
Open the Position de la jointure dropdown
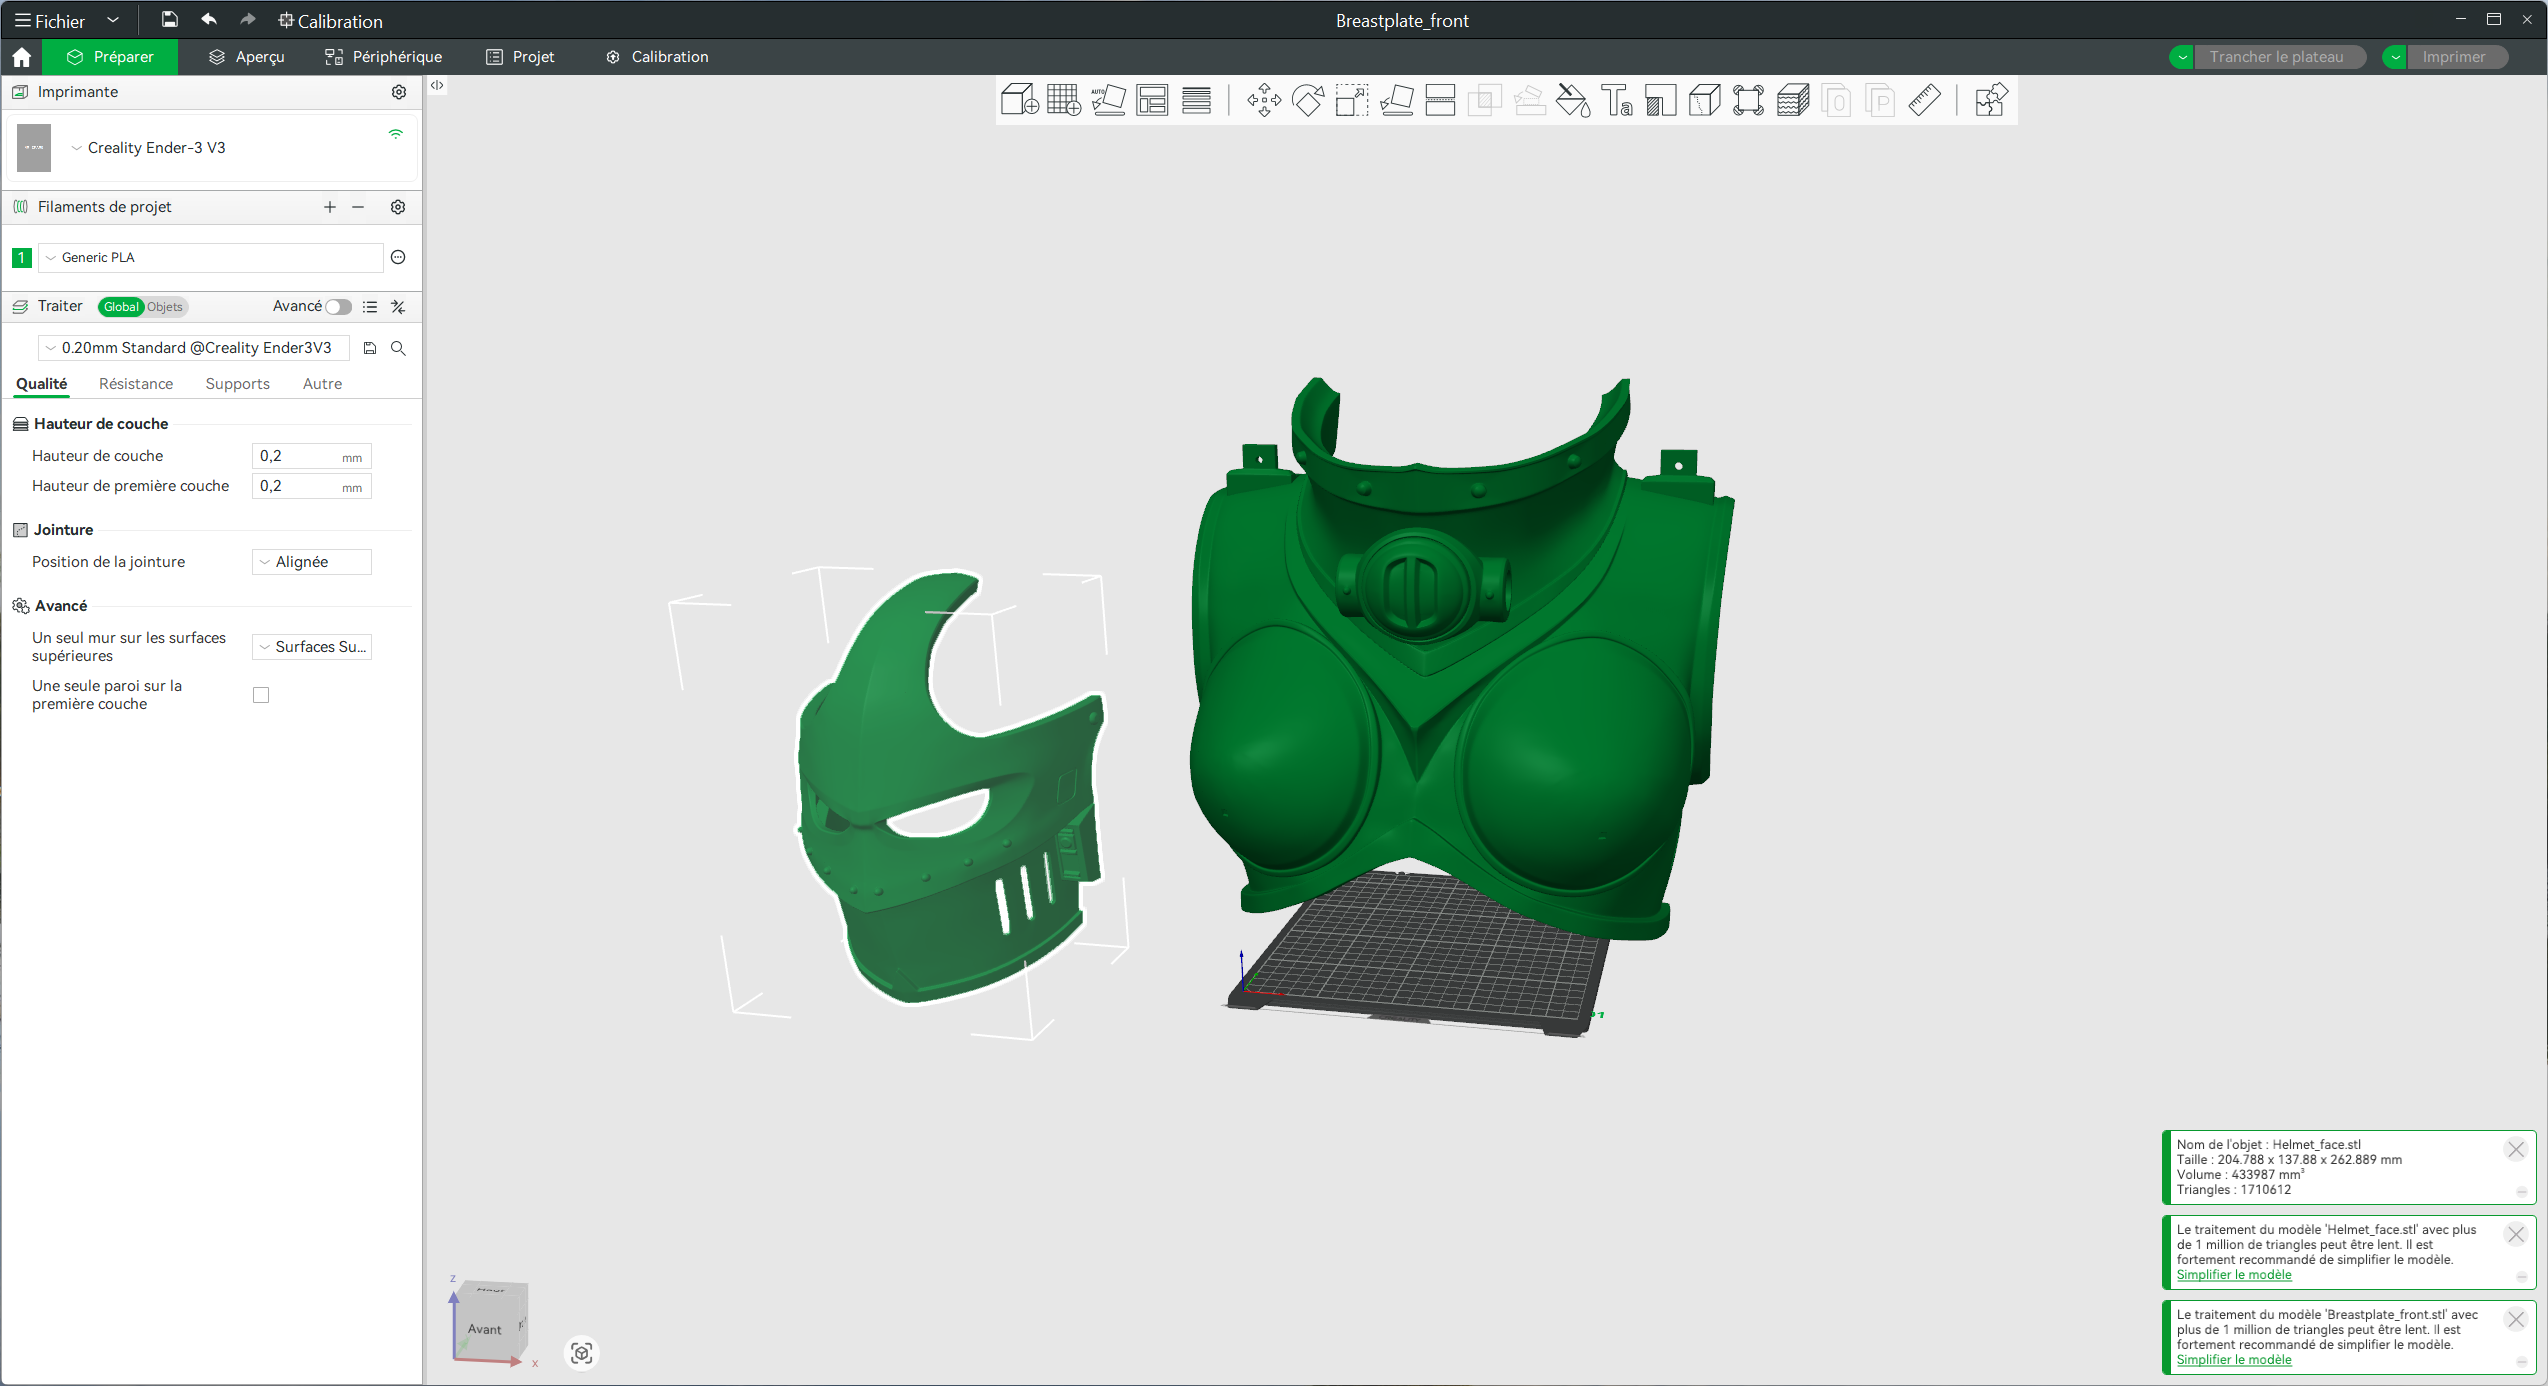(311, 562)
